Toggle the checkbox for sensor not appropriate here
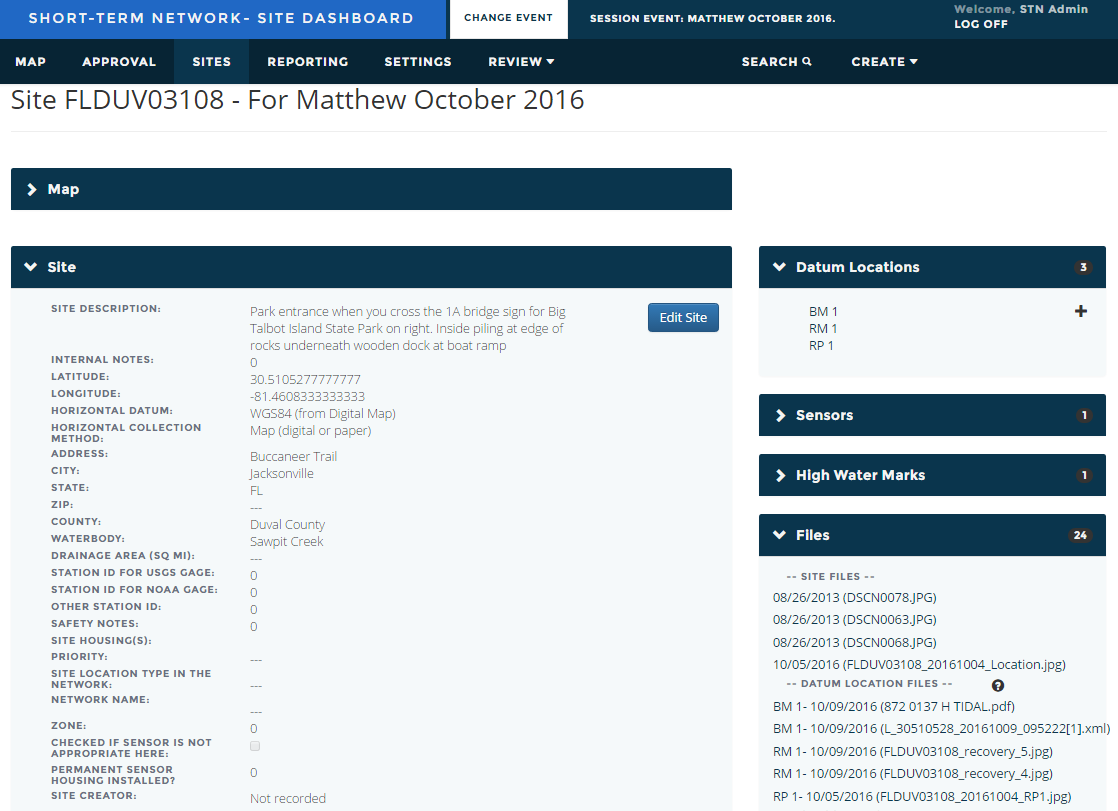This screenshot has height=811, width=1118. click(x=254, y=745)
